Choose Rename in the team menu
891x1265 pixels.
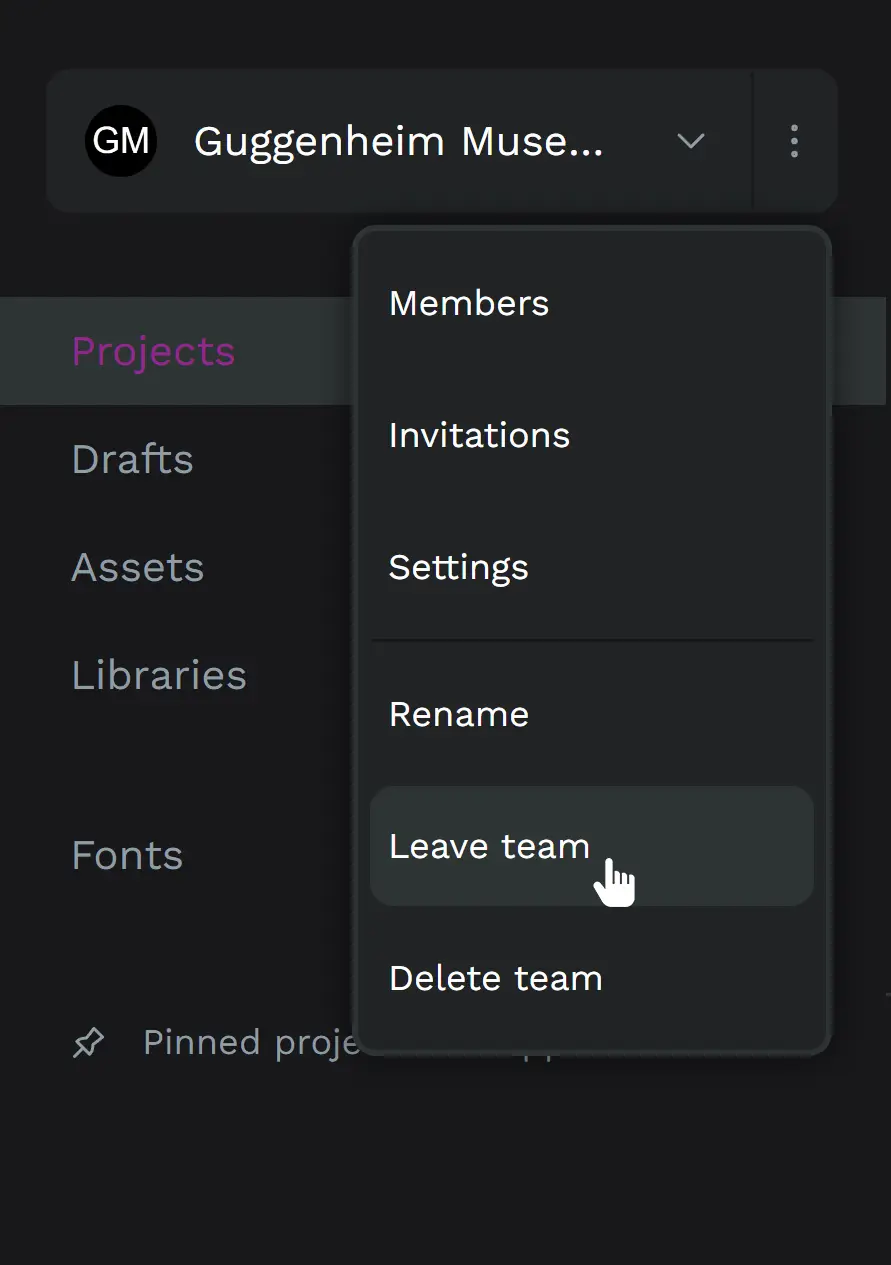click(458, 714)
